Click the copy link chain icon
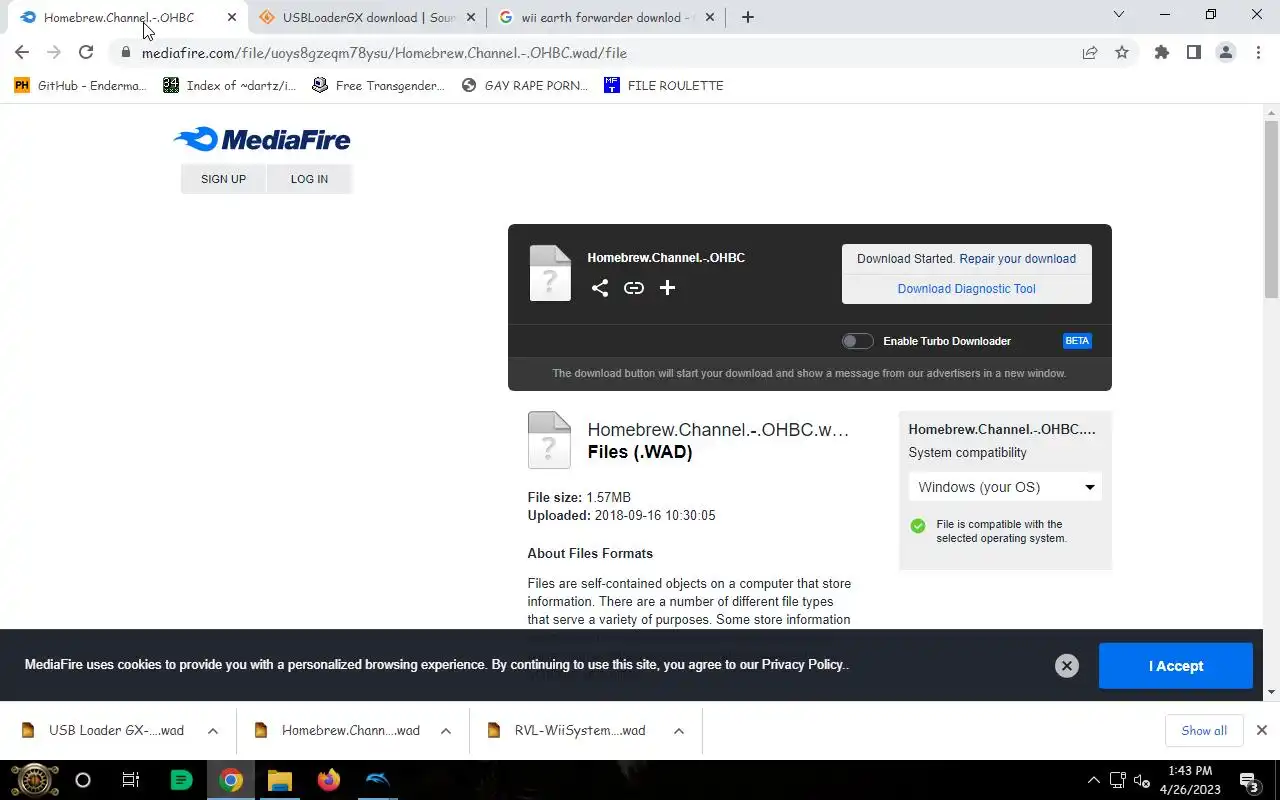1280x800 pixels. coord(634,288)
